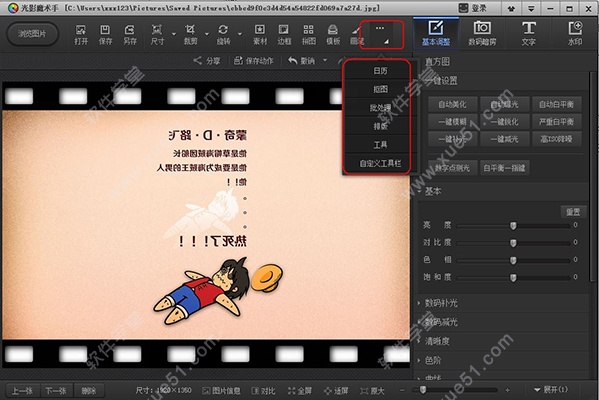Save the image with 保存 icon
The image size is (599, 400).
click(x=105, y=34)
